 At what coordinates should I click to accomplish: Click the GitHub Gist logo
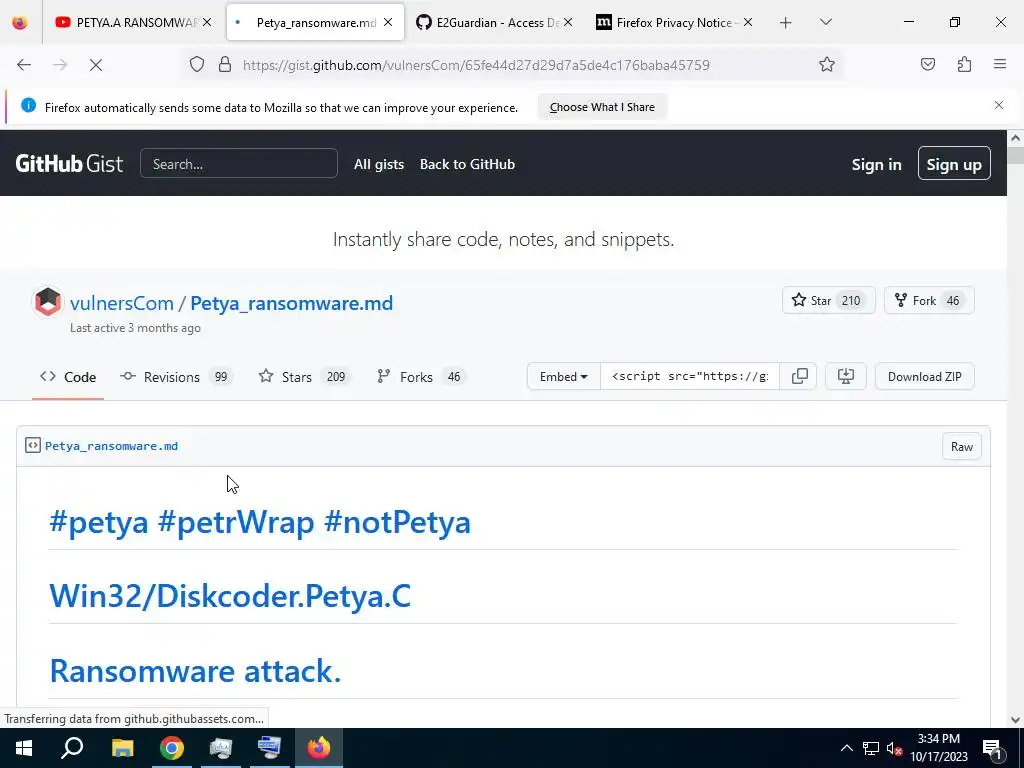[69, 163]
